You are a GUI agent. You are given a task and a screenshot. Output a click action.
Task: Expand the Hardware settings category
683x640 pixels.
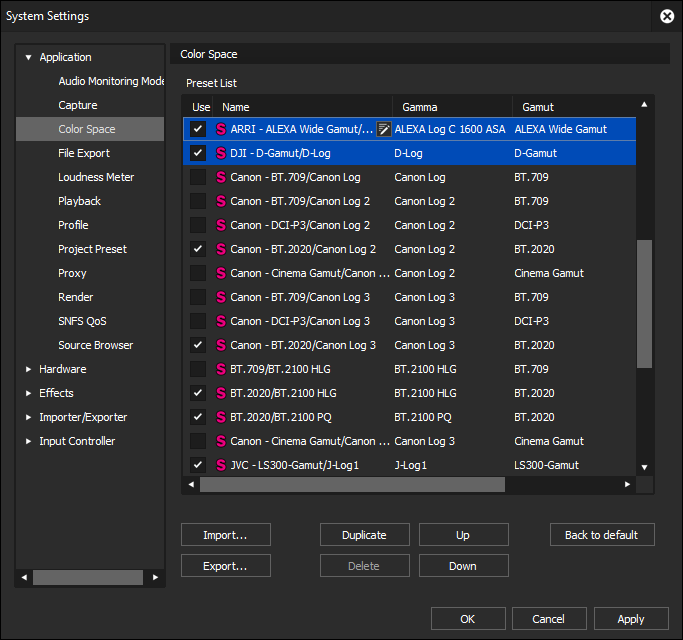29,369
